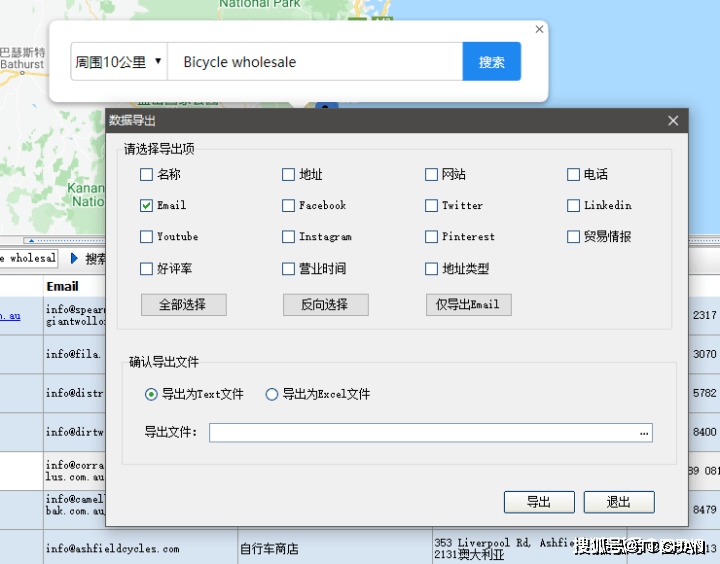The height and width of the screenshot is (564, 720).
Task: Click the 全部选择 button
Action: tap(184, 305)
